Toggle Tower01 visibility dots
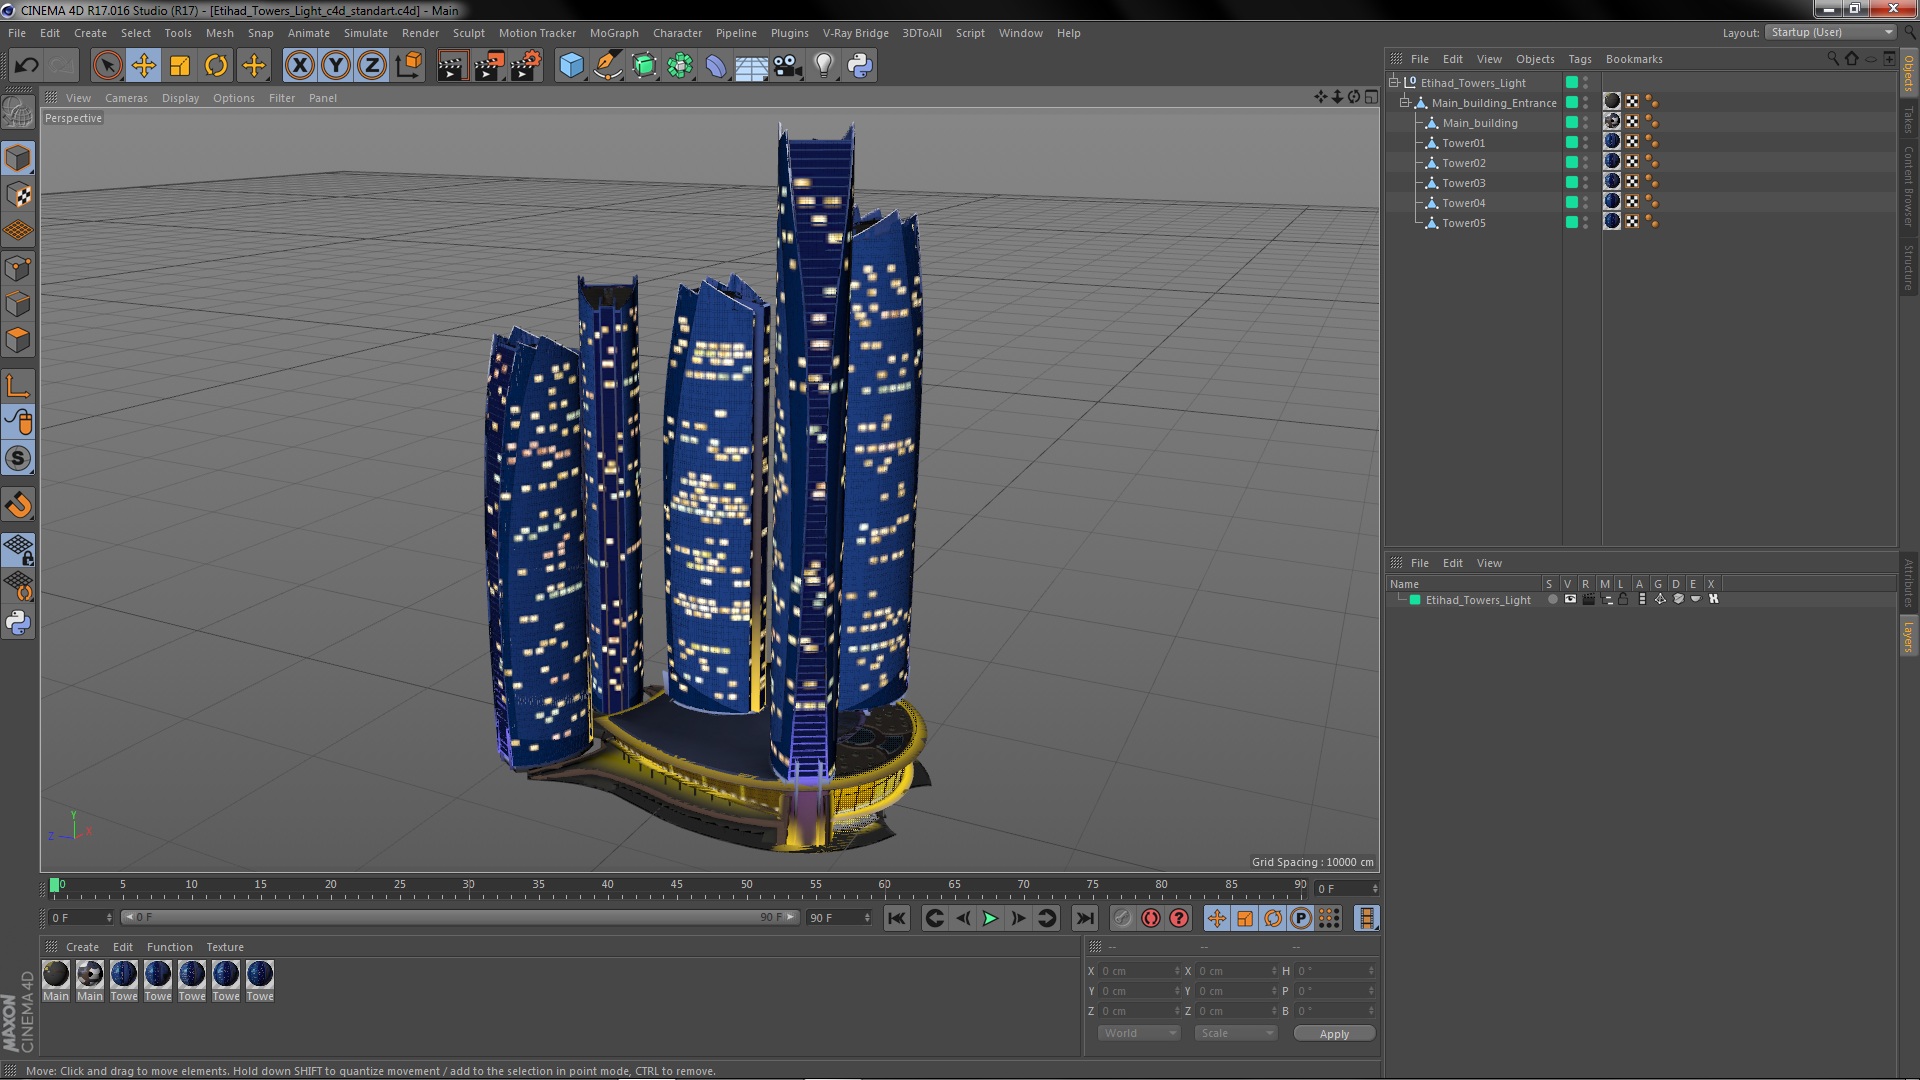 tap(1586, 143)
